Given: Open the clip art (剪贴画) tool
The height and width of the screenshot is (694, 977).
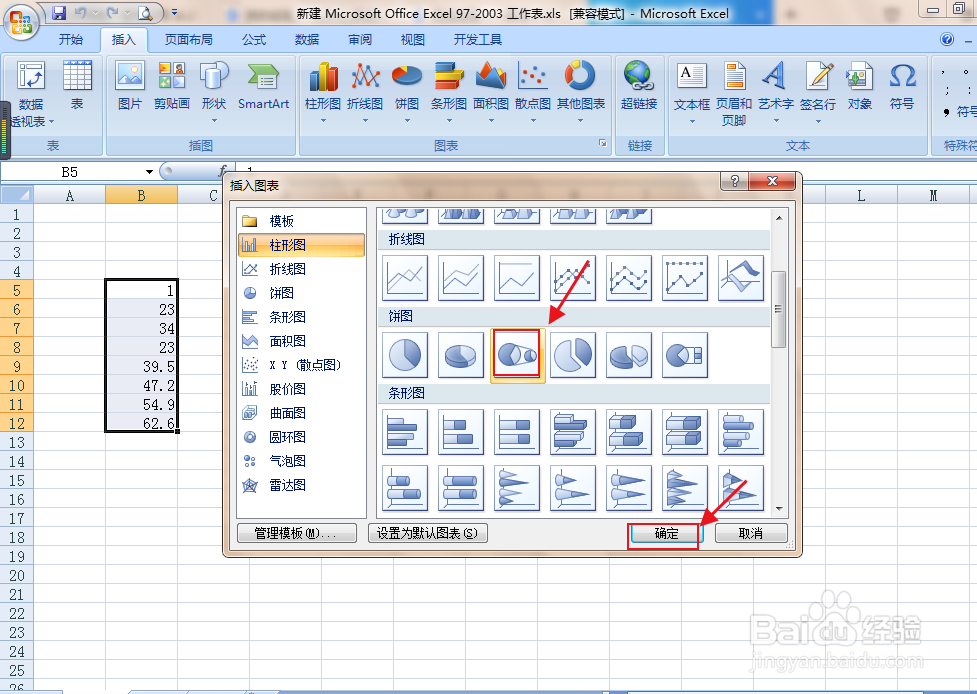Looking at the screenshot, I should (172, 86).
